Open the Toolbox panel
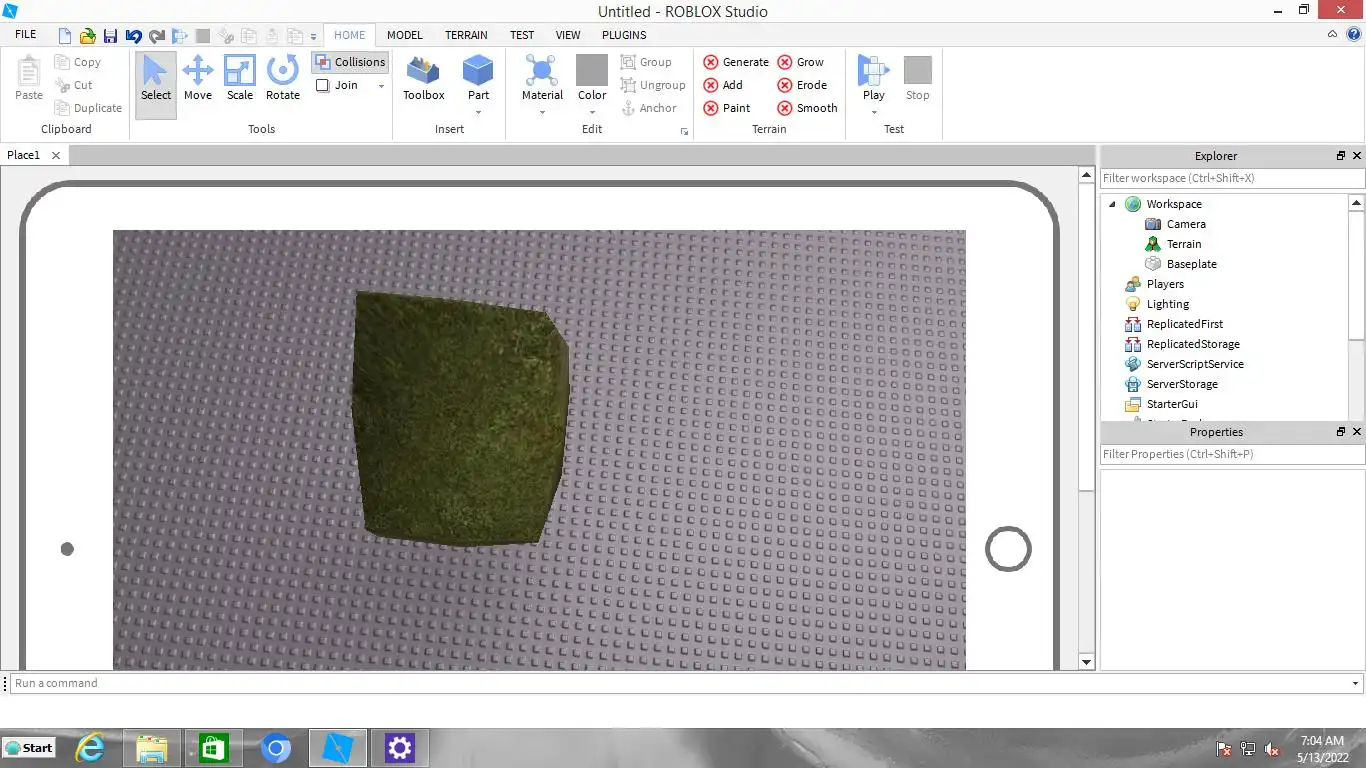The height and width of the screenshot is (768, 1366). coord(424,78)
